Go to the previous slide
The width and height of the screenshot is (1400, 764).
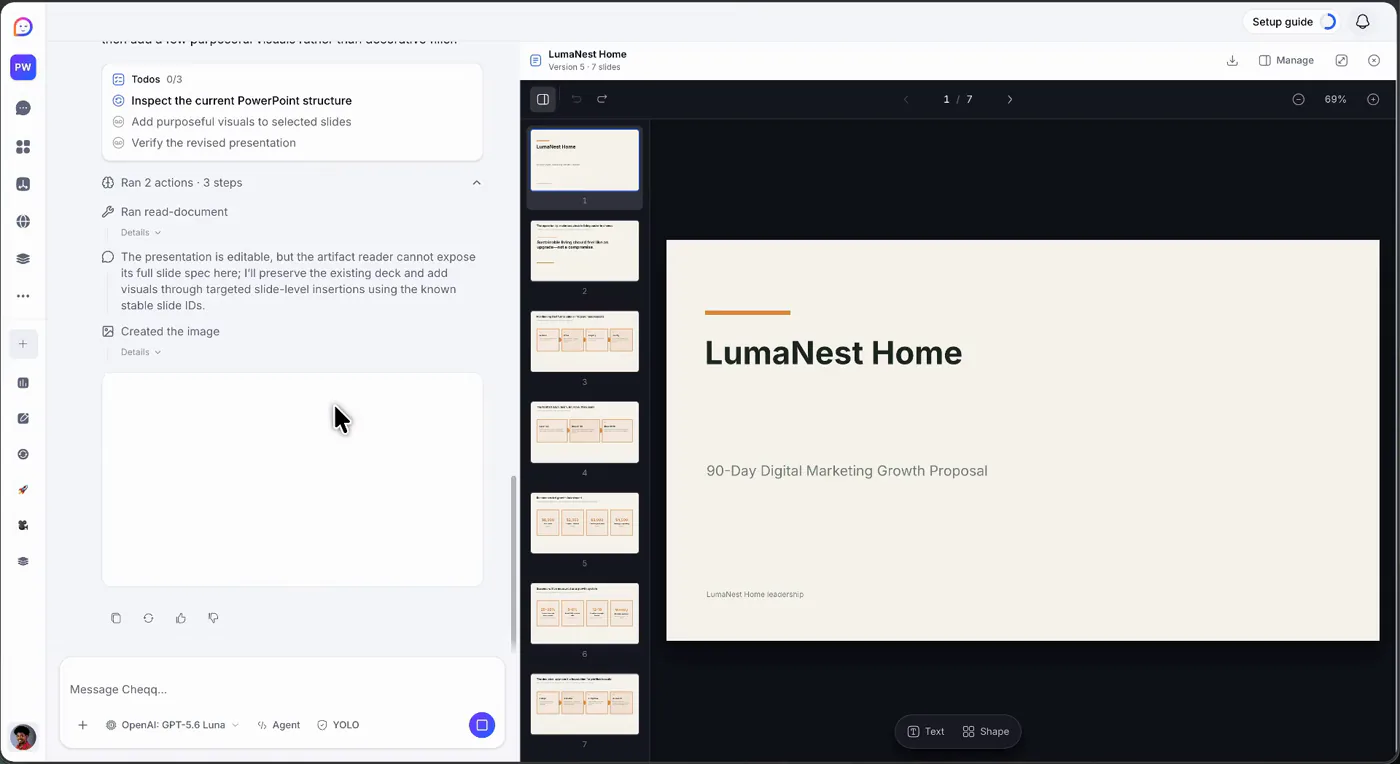pos(906,99)
